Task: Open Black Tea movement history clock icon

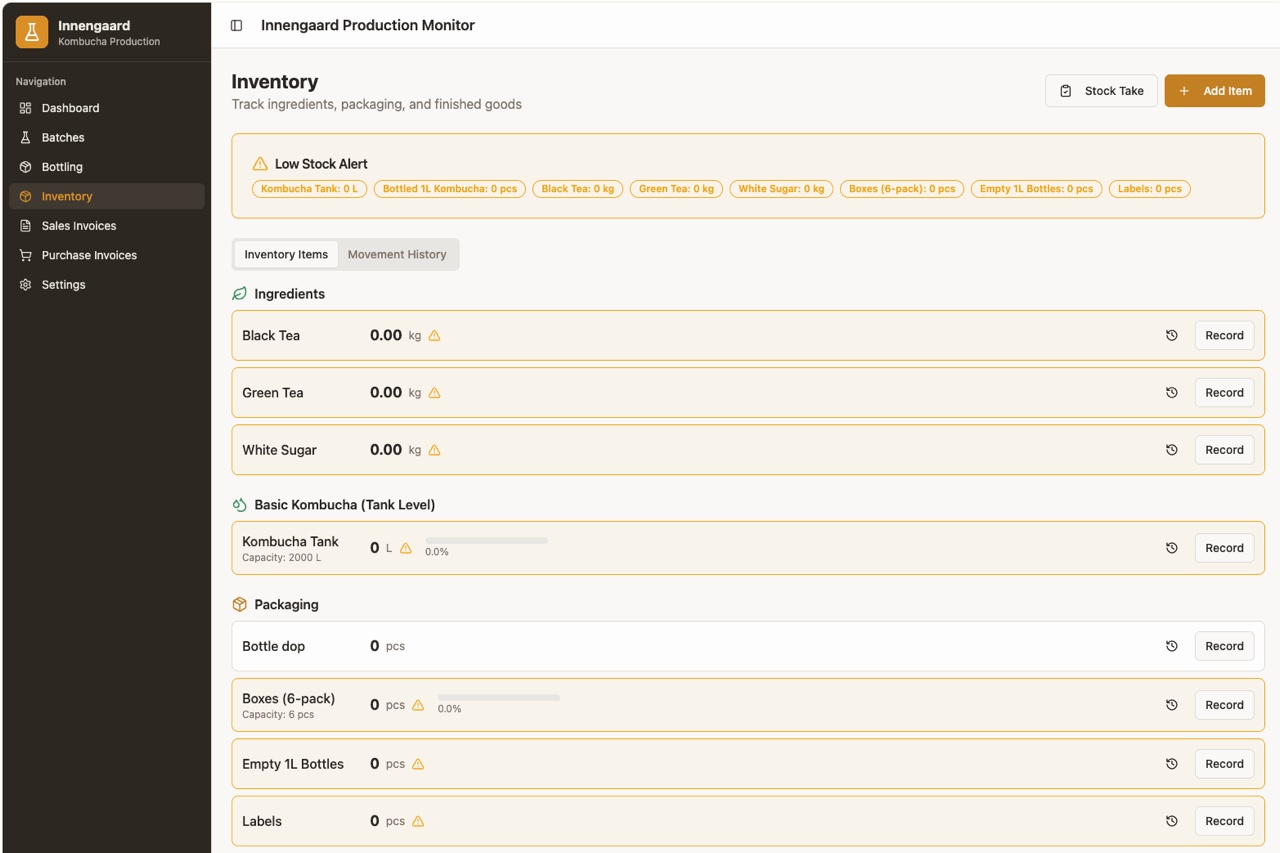Action: (1171, 335)
